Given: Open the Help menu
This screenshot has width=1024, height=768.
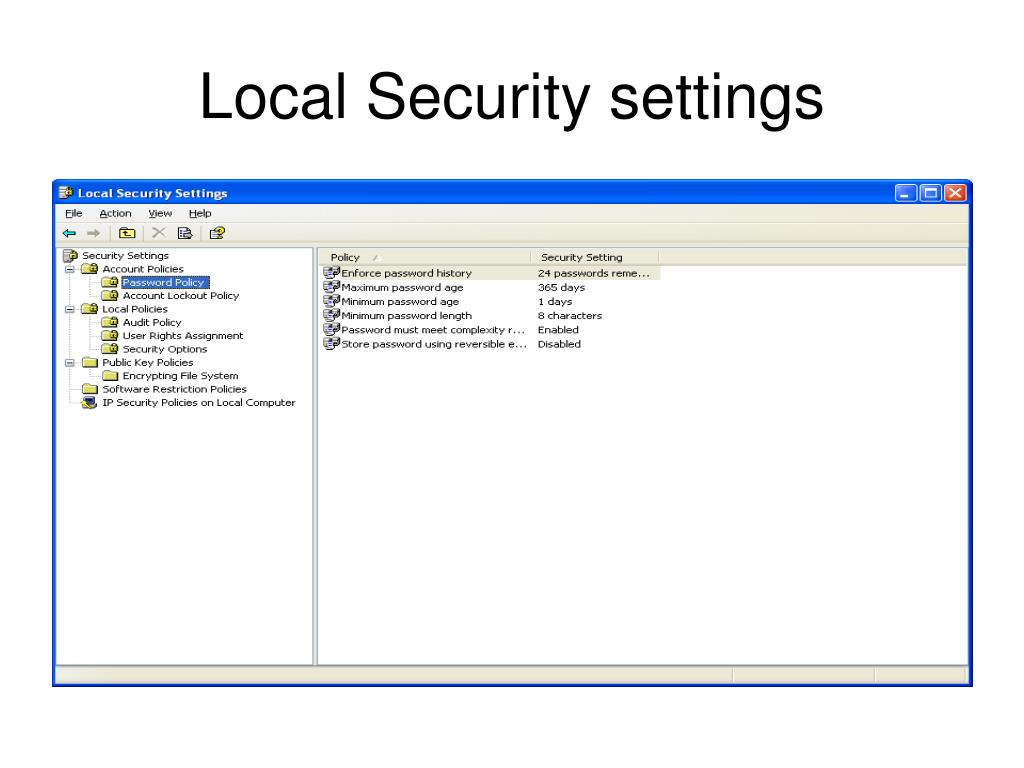Looking at the screenshot, I should point(200,213).
